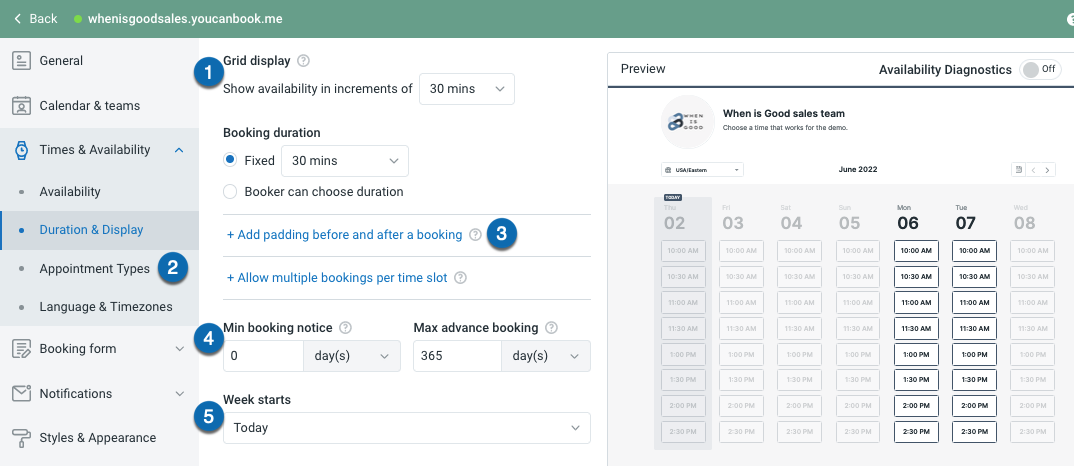Click Add padding before and after a booking
Screen dimensions: 1074x466
[x=344, y=235]
